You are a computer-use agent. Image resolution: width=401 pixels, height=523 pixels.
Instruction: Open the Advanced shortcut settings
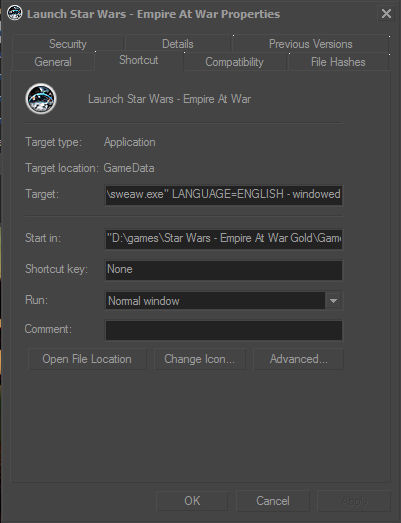[299, 359]
